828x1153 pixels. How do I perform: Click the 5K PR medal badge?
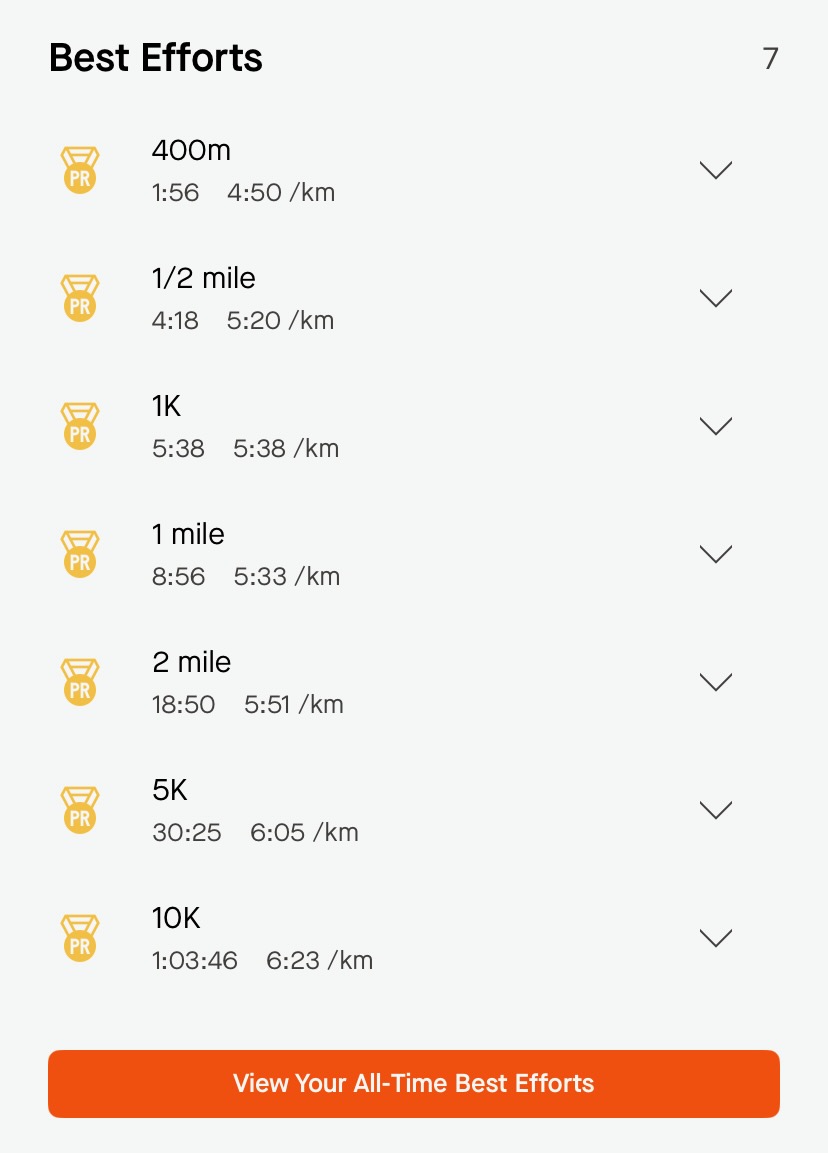(79, 810)
